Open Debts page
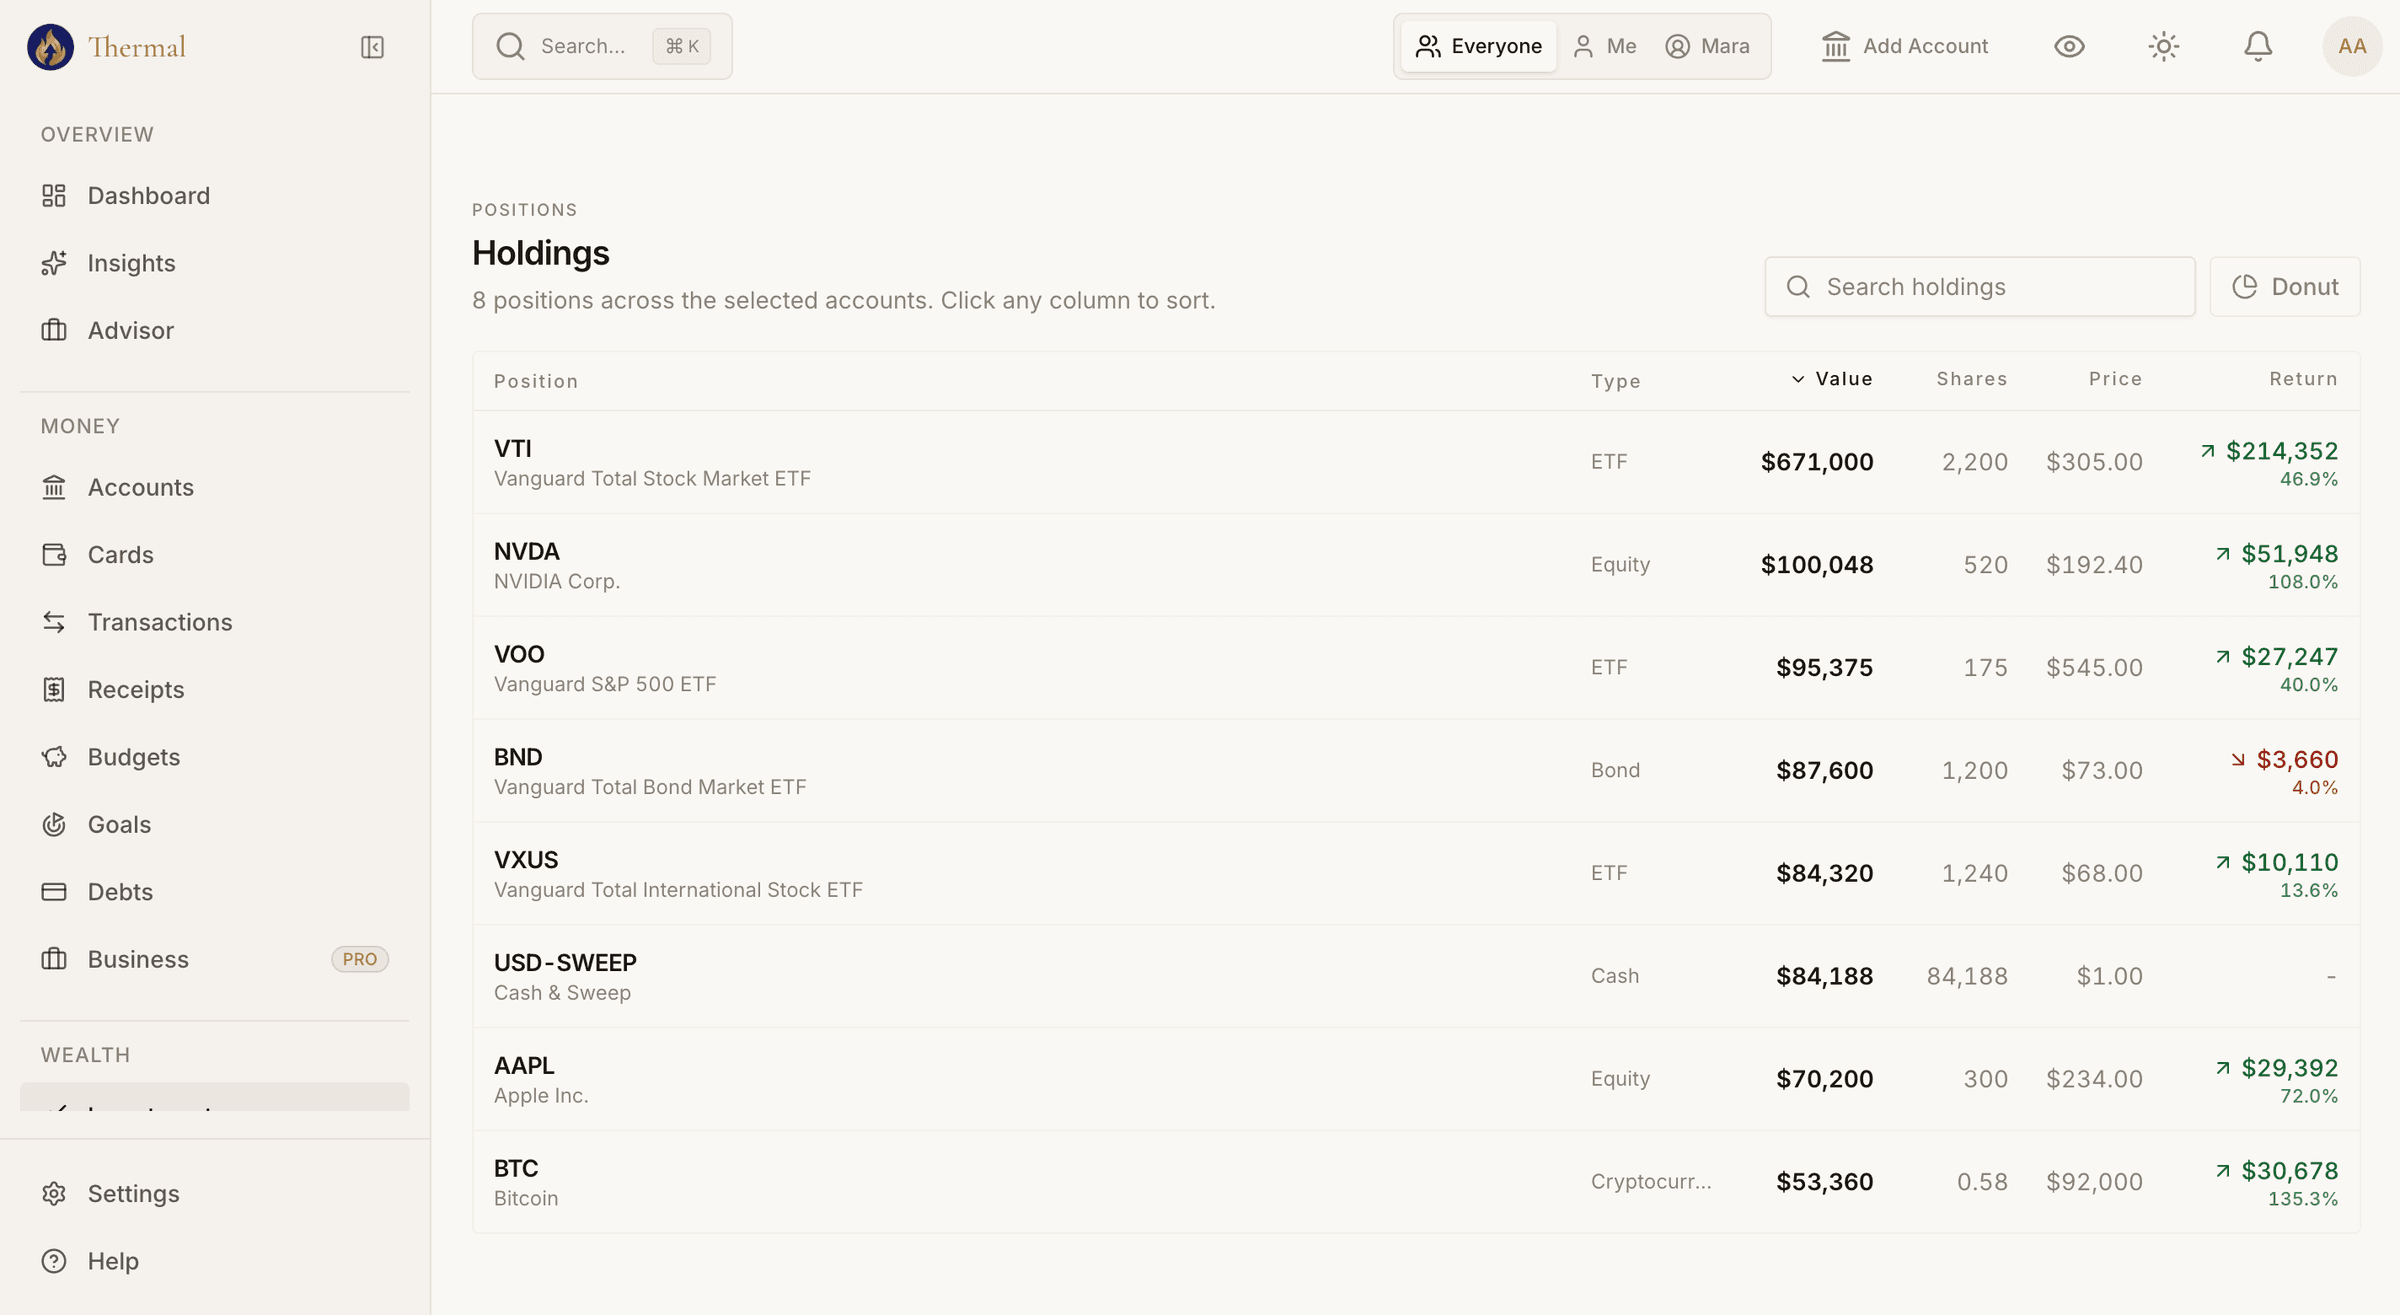 coord(215,892)
